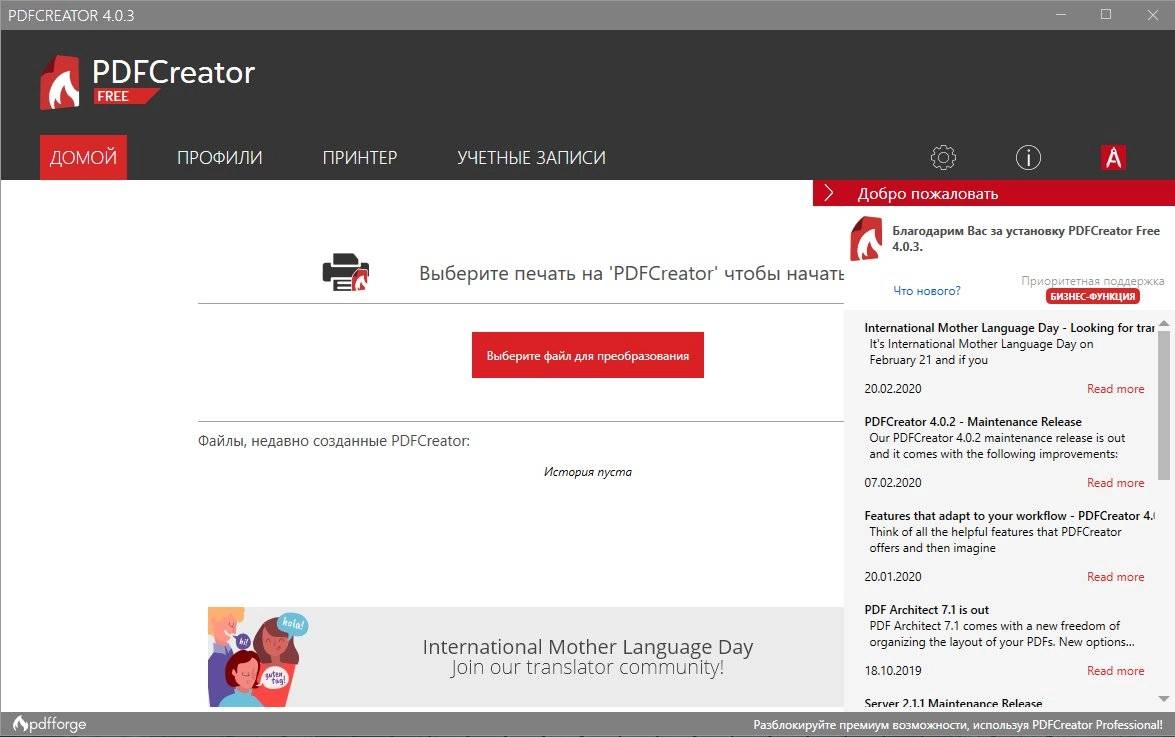Open PDF Architect red A icon
The image size is (1175, 737).
point(1114,157)
